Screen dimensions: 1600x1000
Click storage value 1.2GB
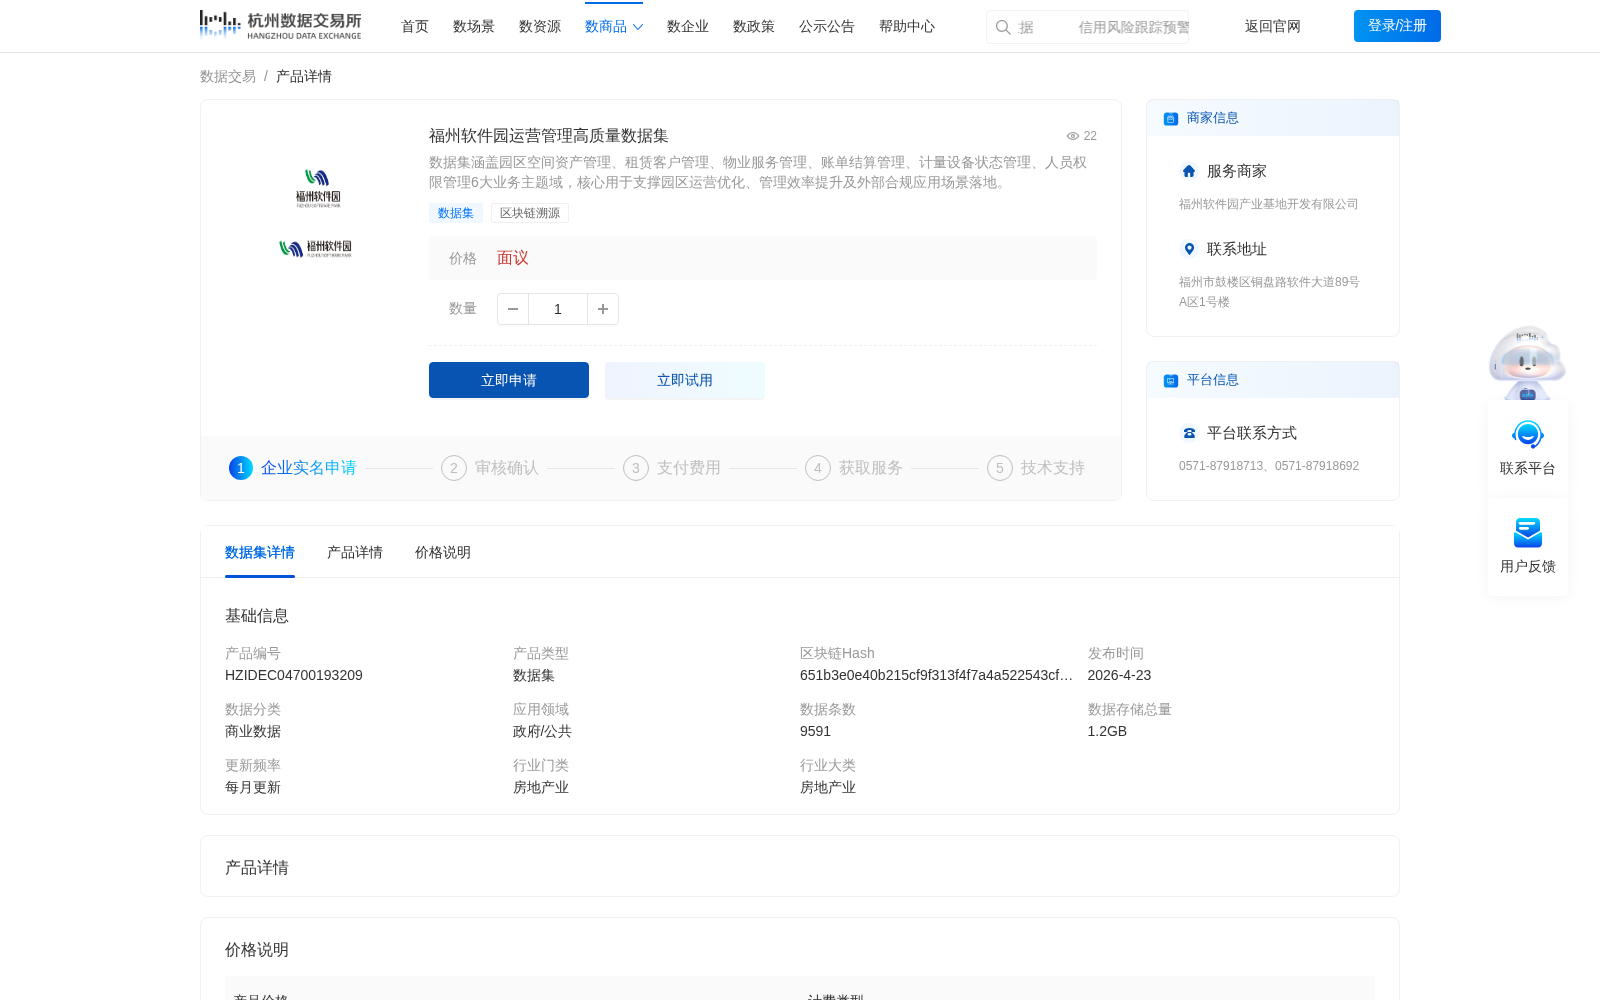[x=1107, y=731]
